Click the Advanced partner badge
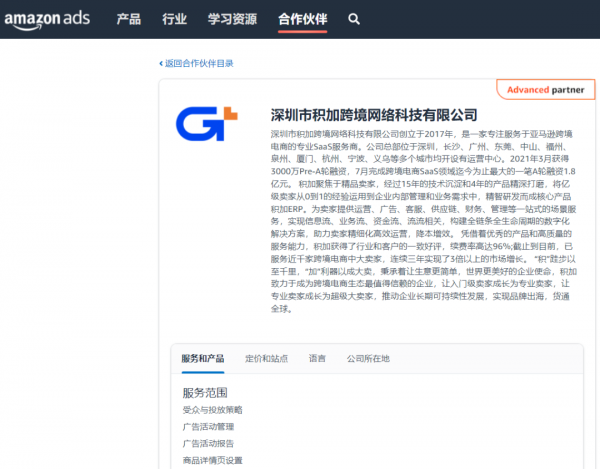600x469 pixels. pos(546,90)
